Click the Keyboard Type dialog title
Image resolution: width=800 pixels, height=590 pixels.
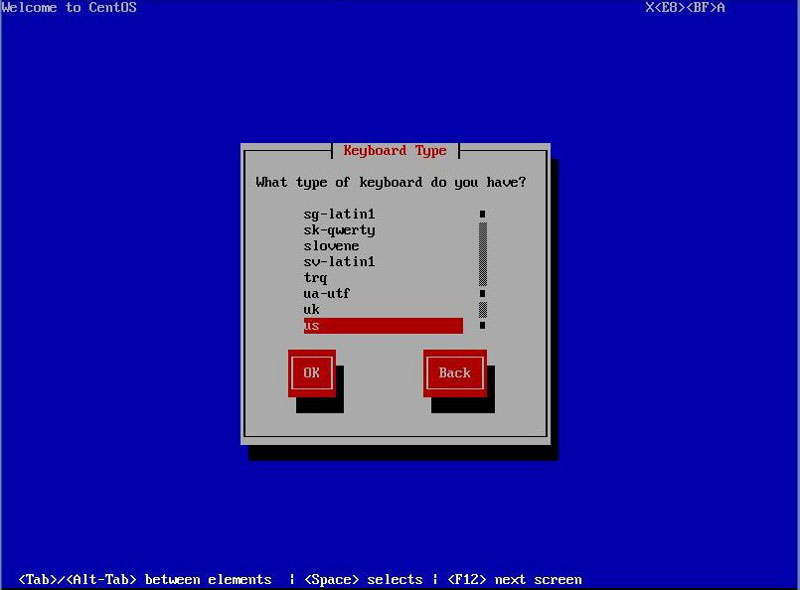coord(395,151)
